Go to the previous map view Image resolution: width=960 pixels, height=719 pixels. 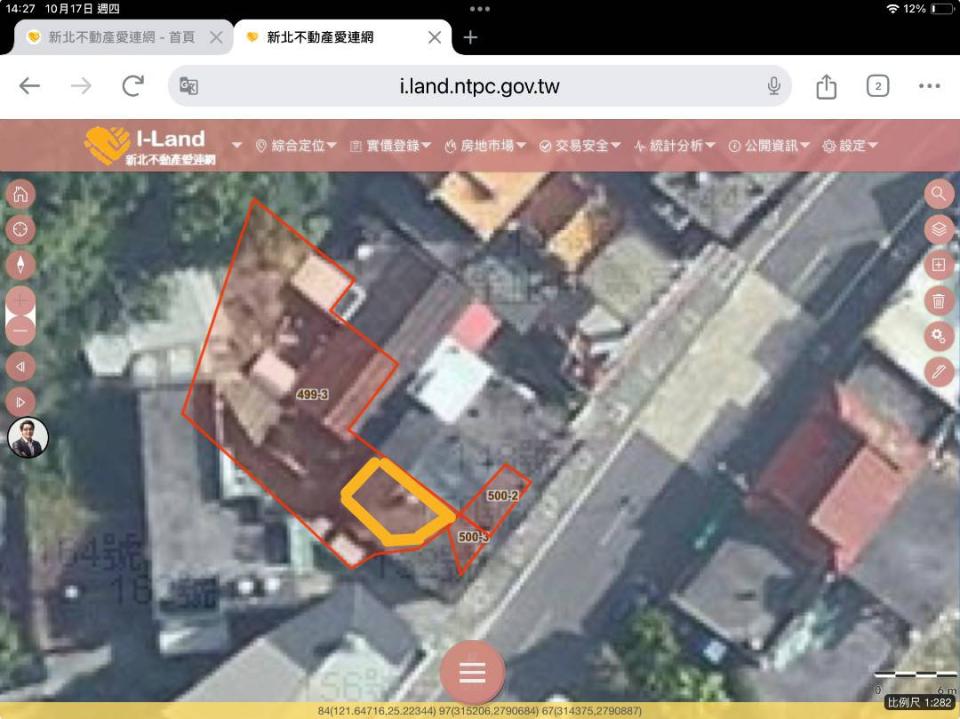(x=21, y=367)
